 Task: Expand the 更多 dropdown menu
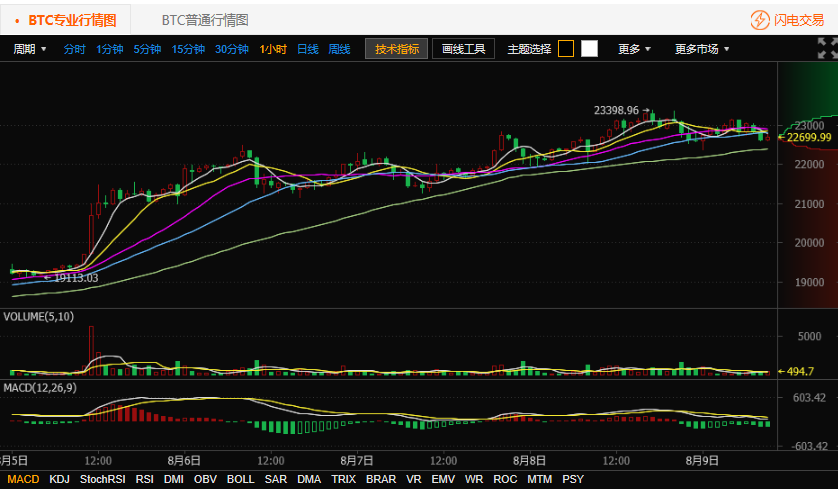pyautogui.click(x=634, y=49)
